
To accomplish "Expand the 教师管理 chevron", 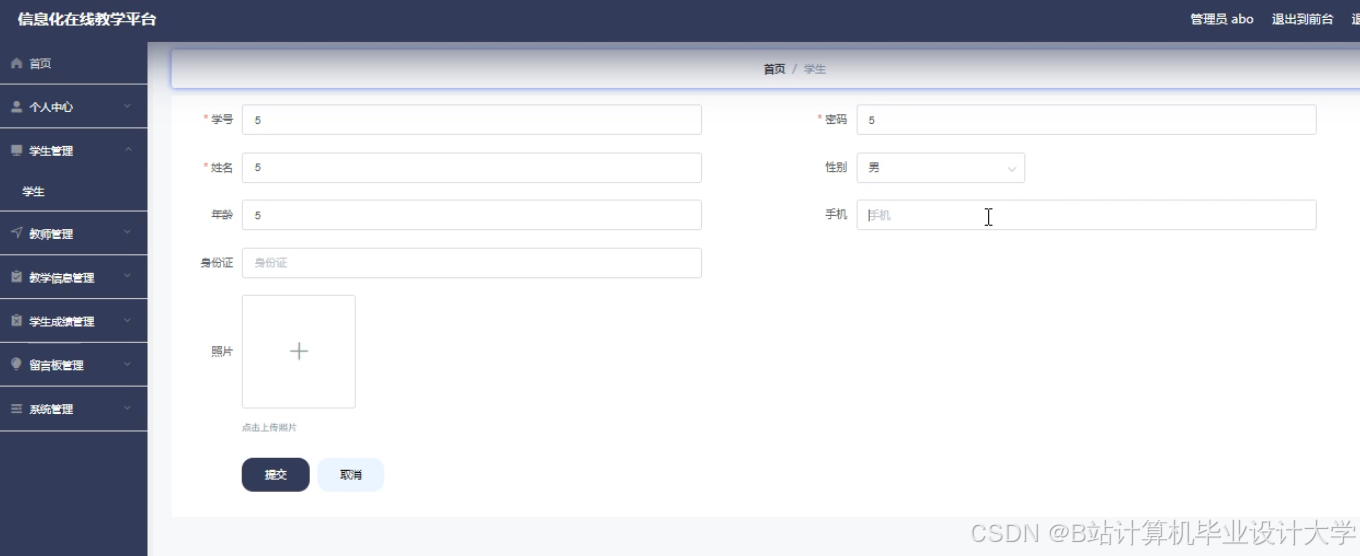I will point(128,233).
